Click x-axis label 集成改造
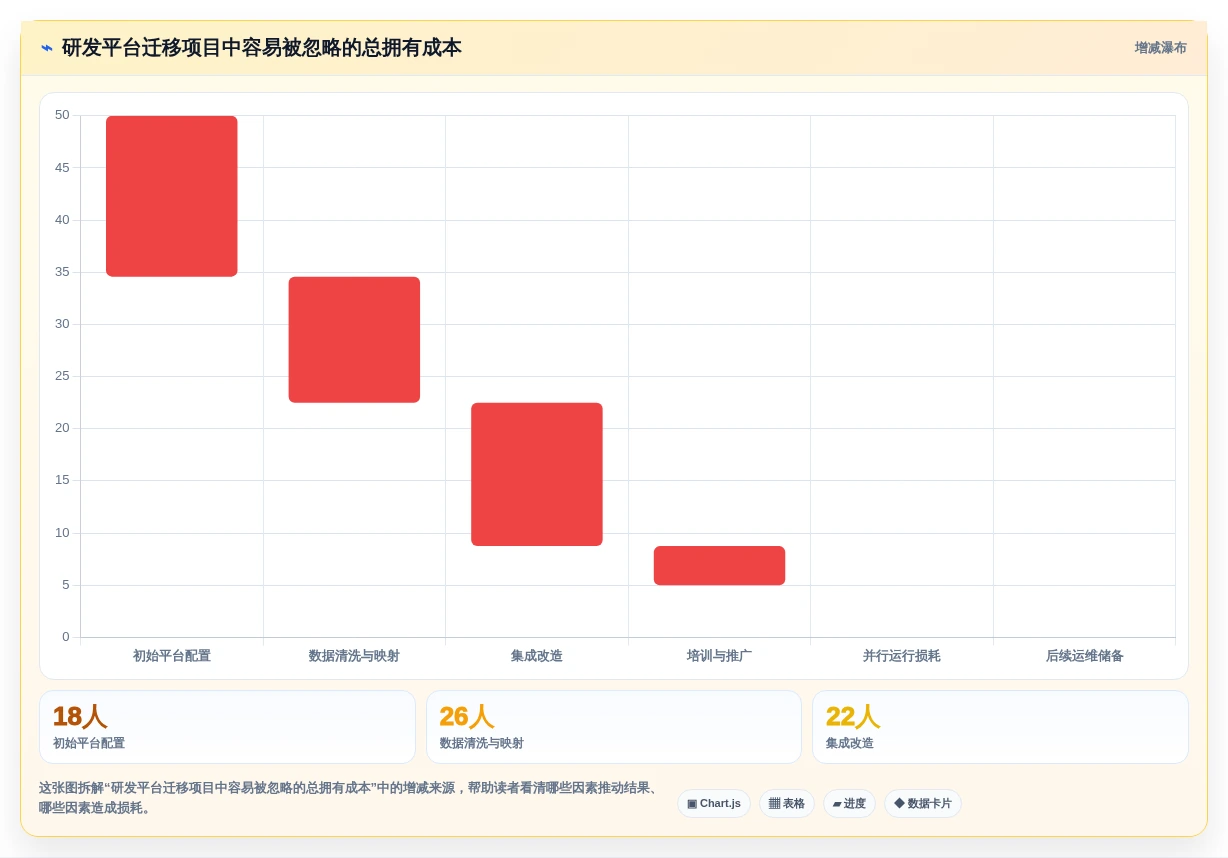The height and width of the screenshot is (858, 1228). (537, 656)
